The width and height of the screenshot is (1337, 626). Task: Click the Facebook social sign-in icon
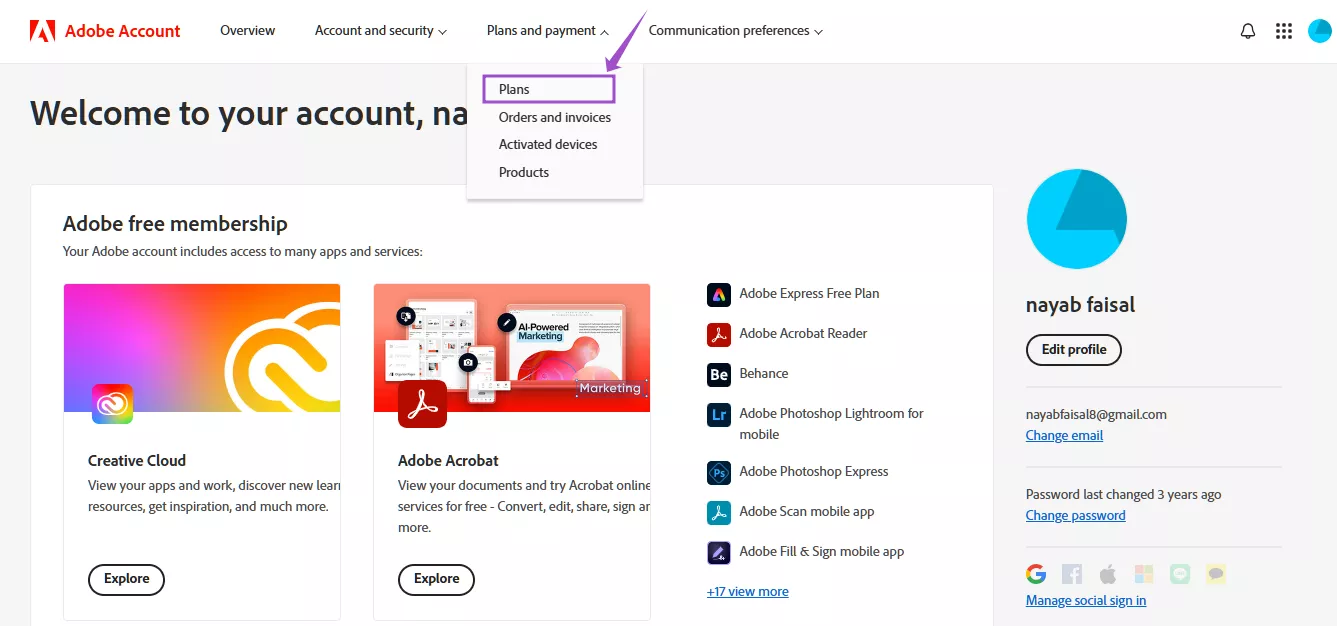tap(1071, 573)
